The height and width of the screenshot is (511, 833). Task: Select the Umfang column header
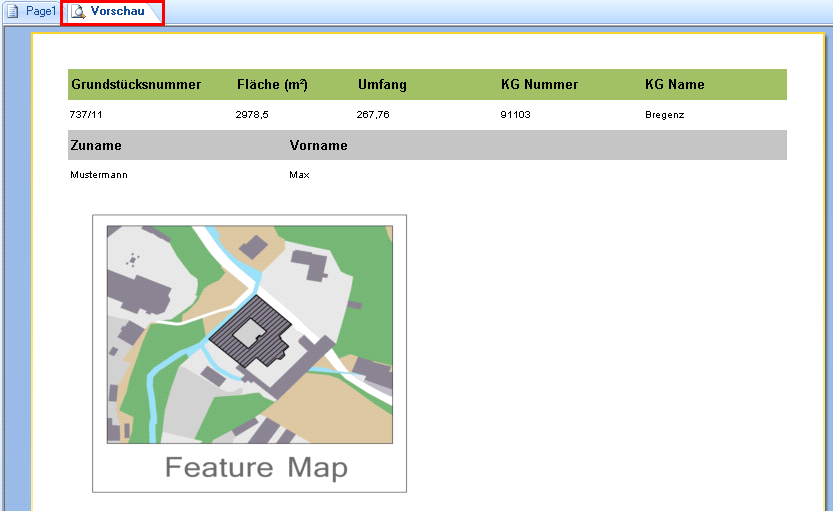point(382,85)
